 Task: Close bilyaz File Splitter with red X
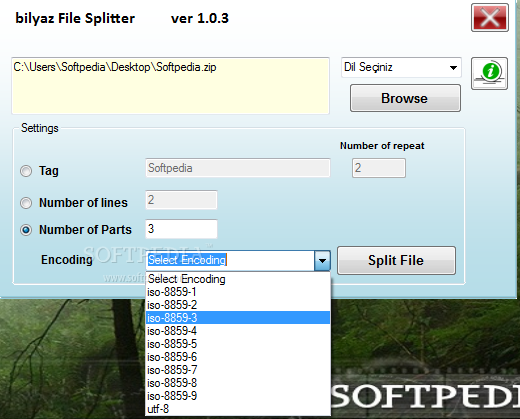coord(490,18)
